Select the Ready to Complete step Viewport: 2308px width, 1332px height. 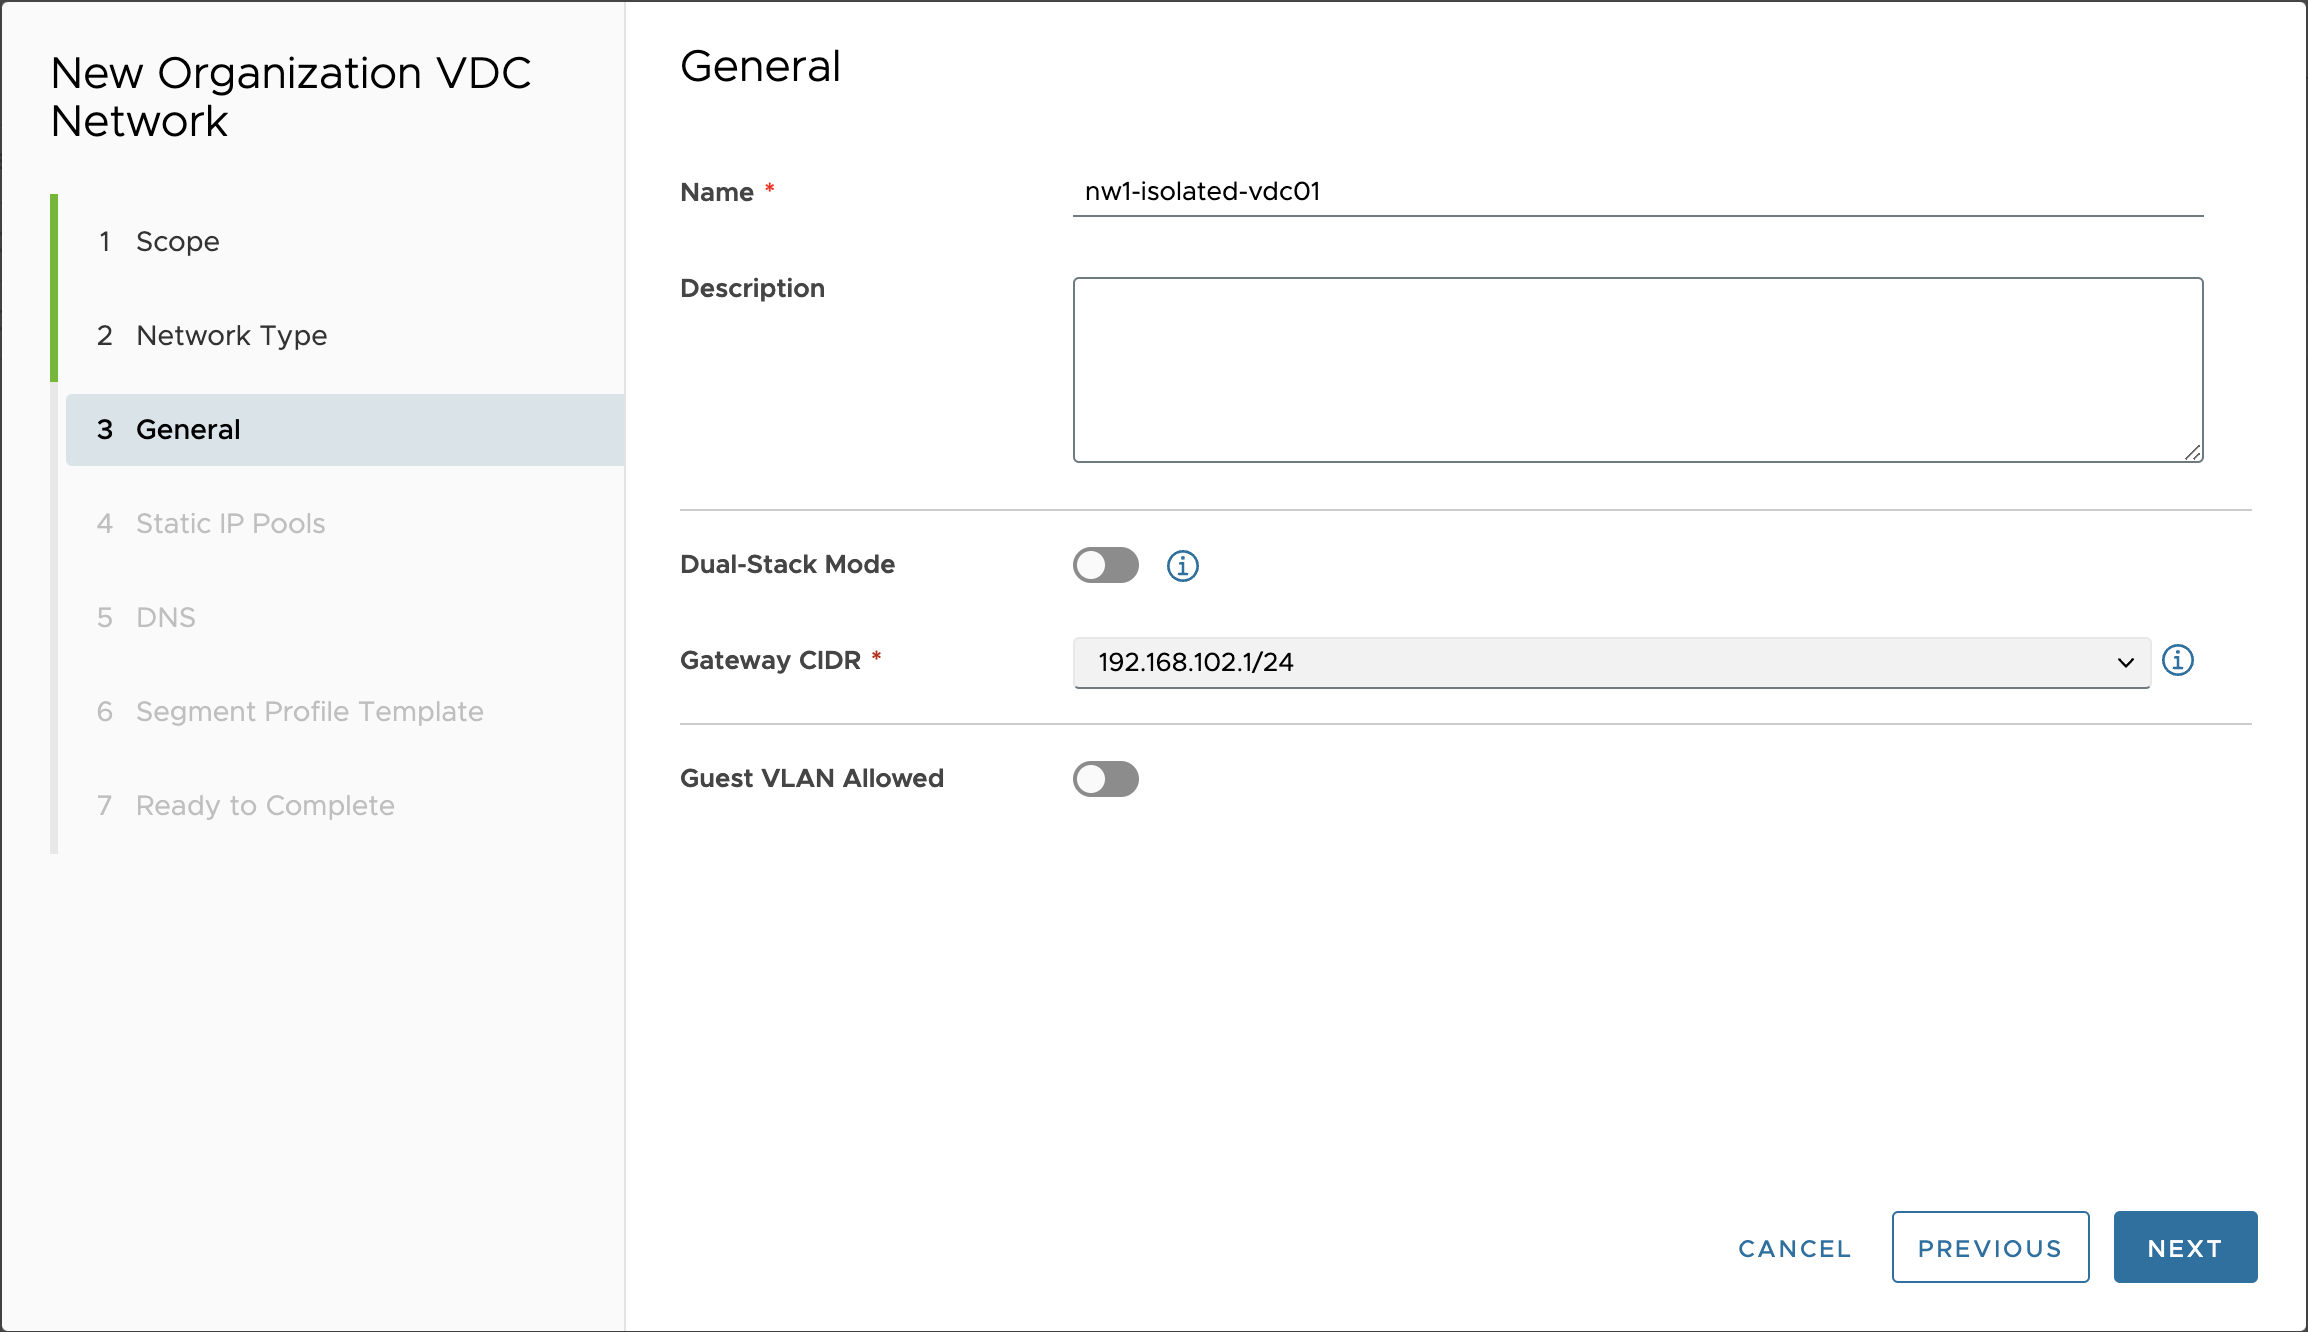(x=265, y=805)
